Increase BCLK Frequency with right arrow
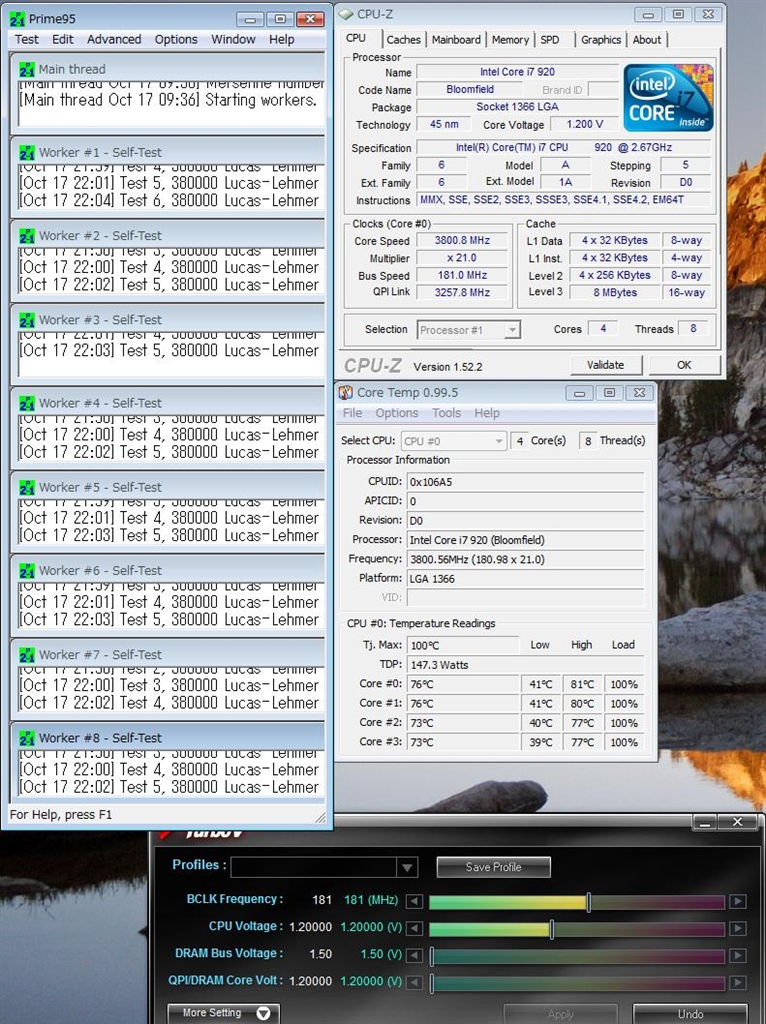Screen dimensions: 766x1024 738,901
